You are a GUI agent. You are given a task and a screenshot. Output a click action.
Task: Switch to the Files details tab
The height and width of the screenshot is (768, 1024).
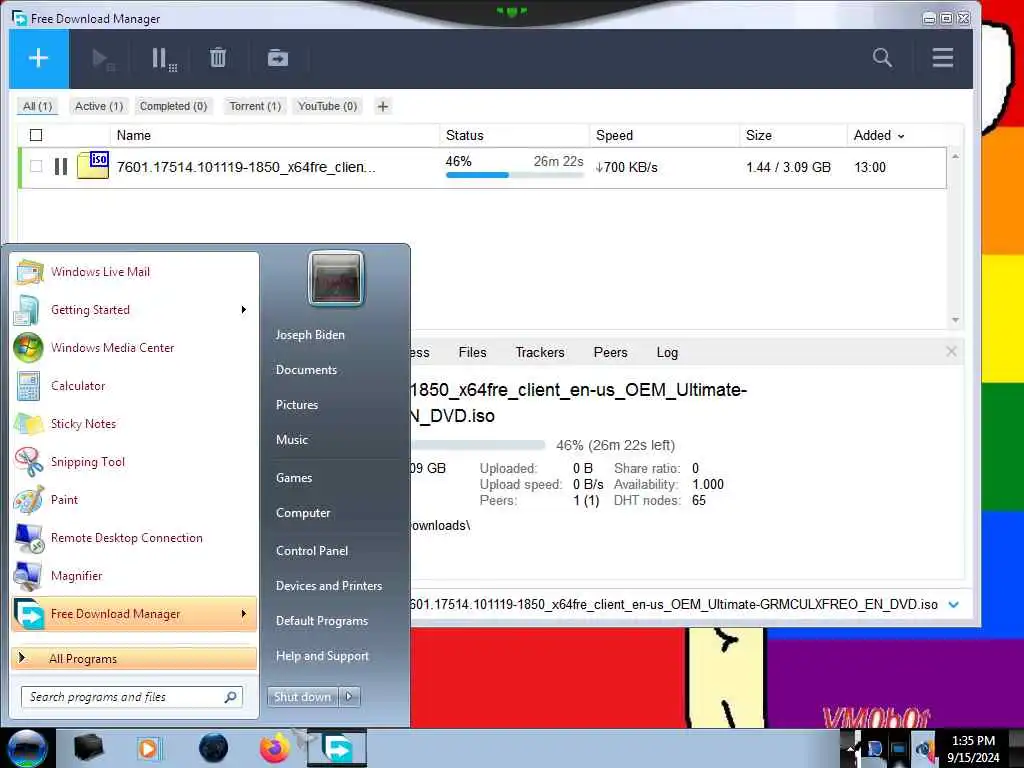[x=472, y=353]
